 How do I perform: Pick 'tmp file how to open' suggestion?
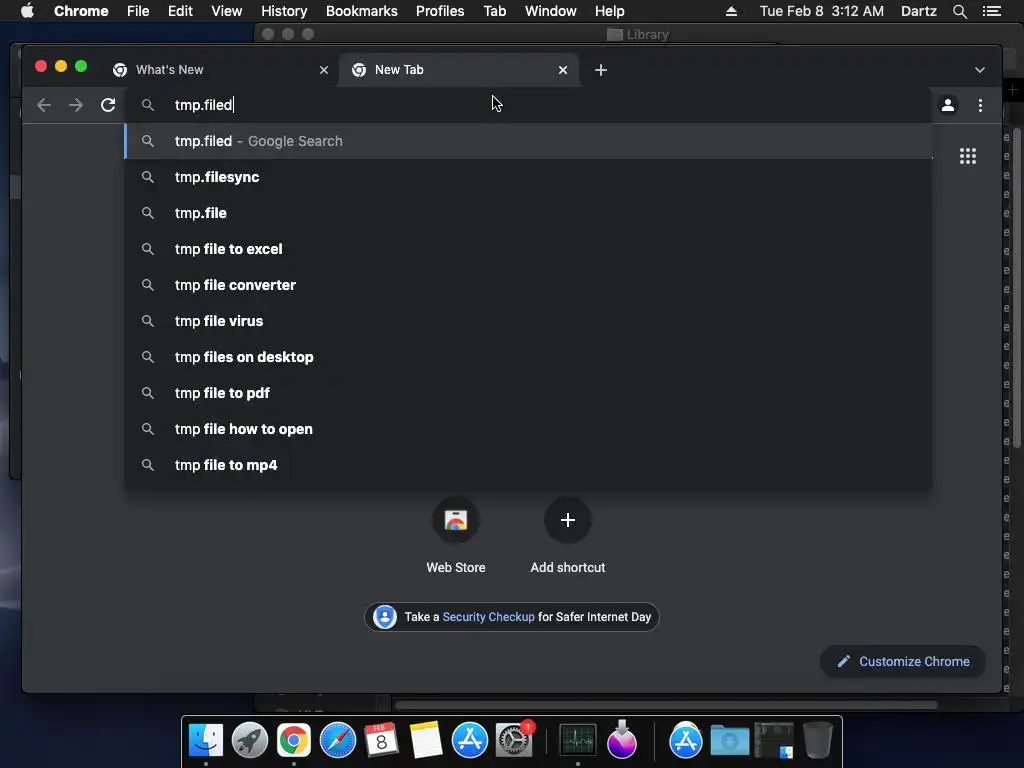528,429
